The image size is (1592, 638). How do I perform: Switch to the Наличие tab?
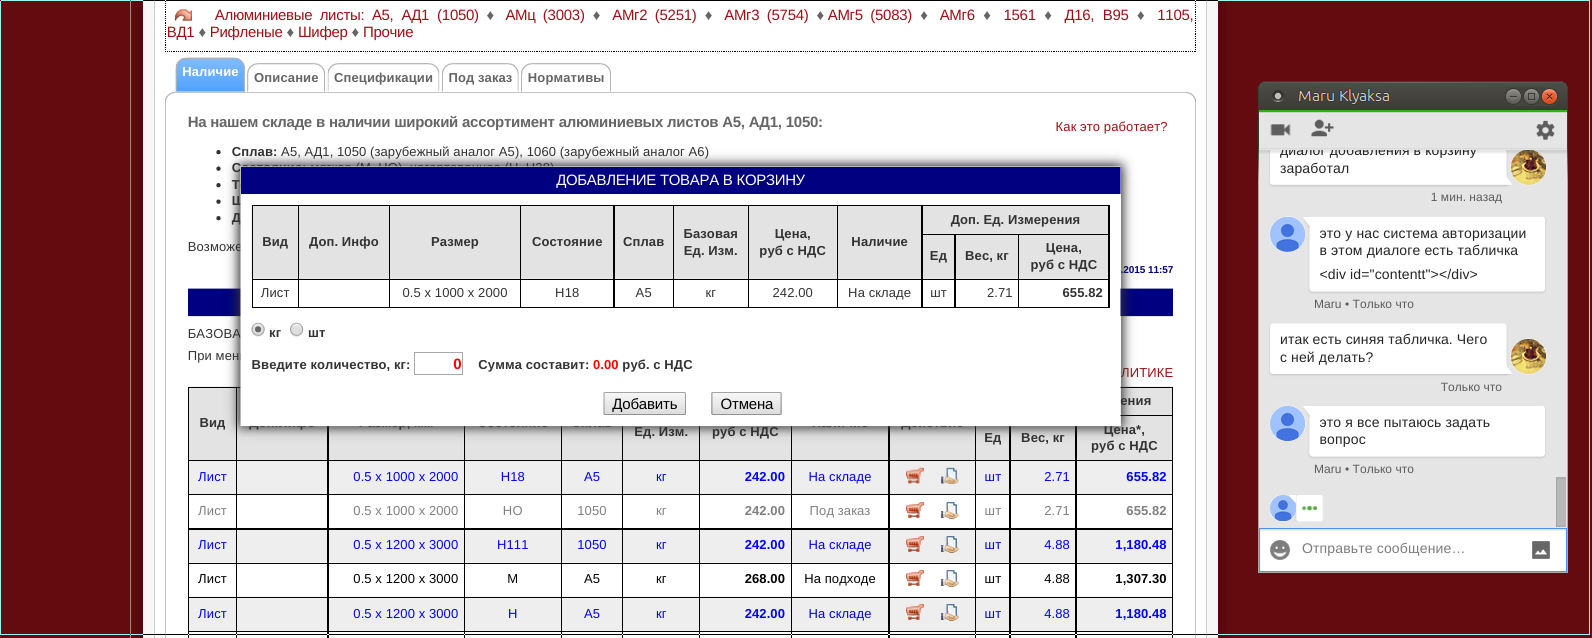click(x=210, y=74)
